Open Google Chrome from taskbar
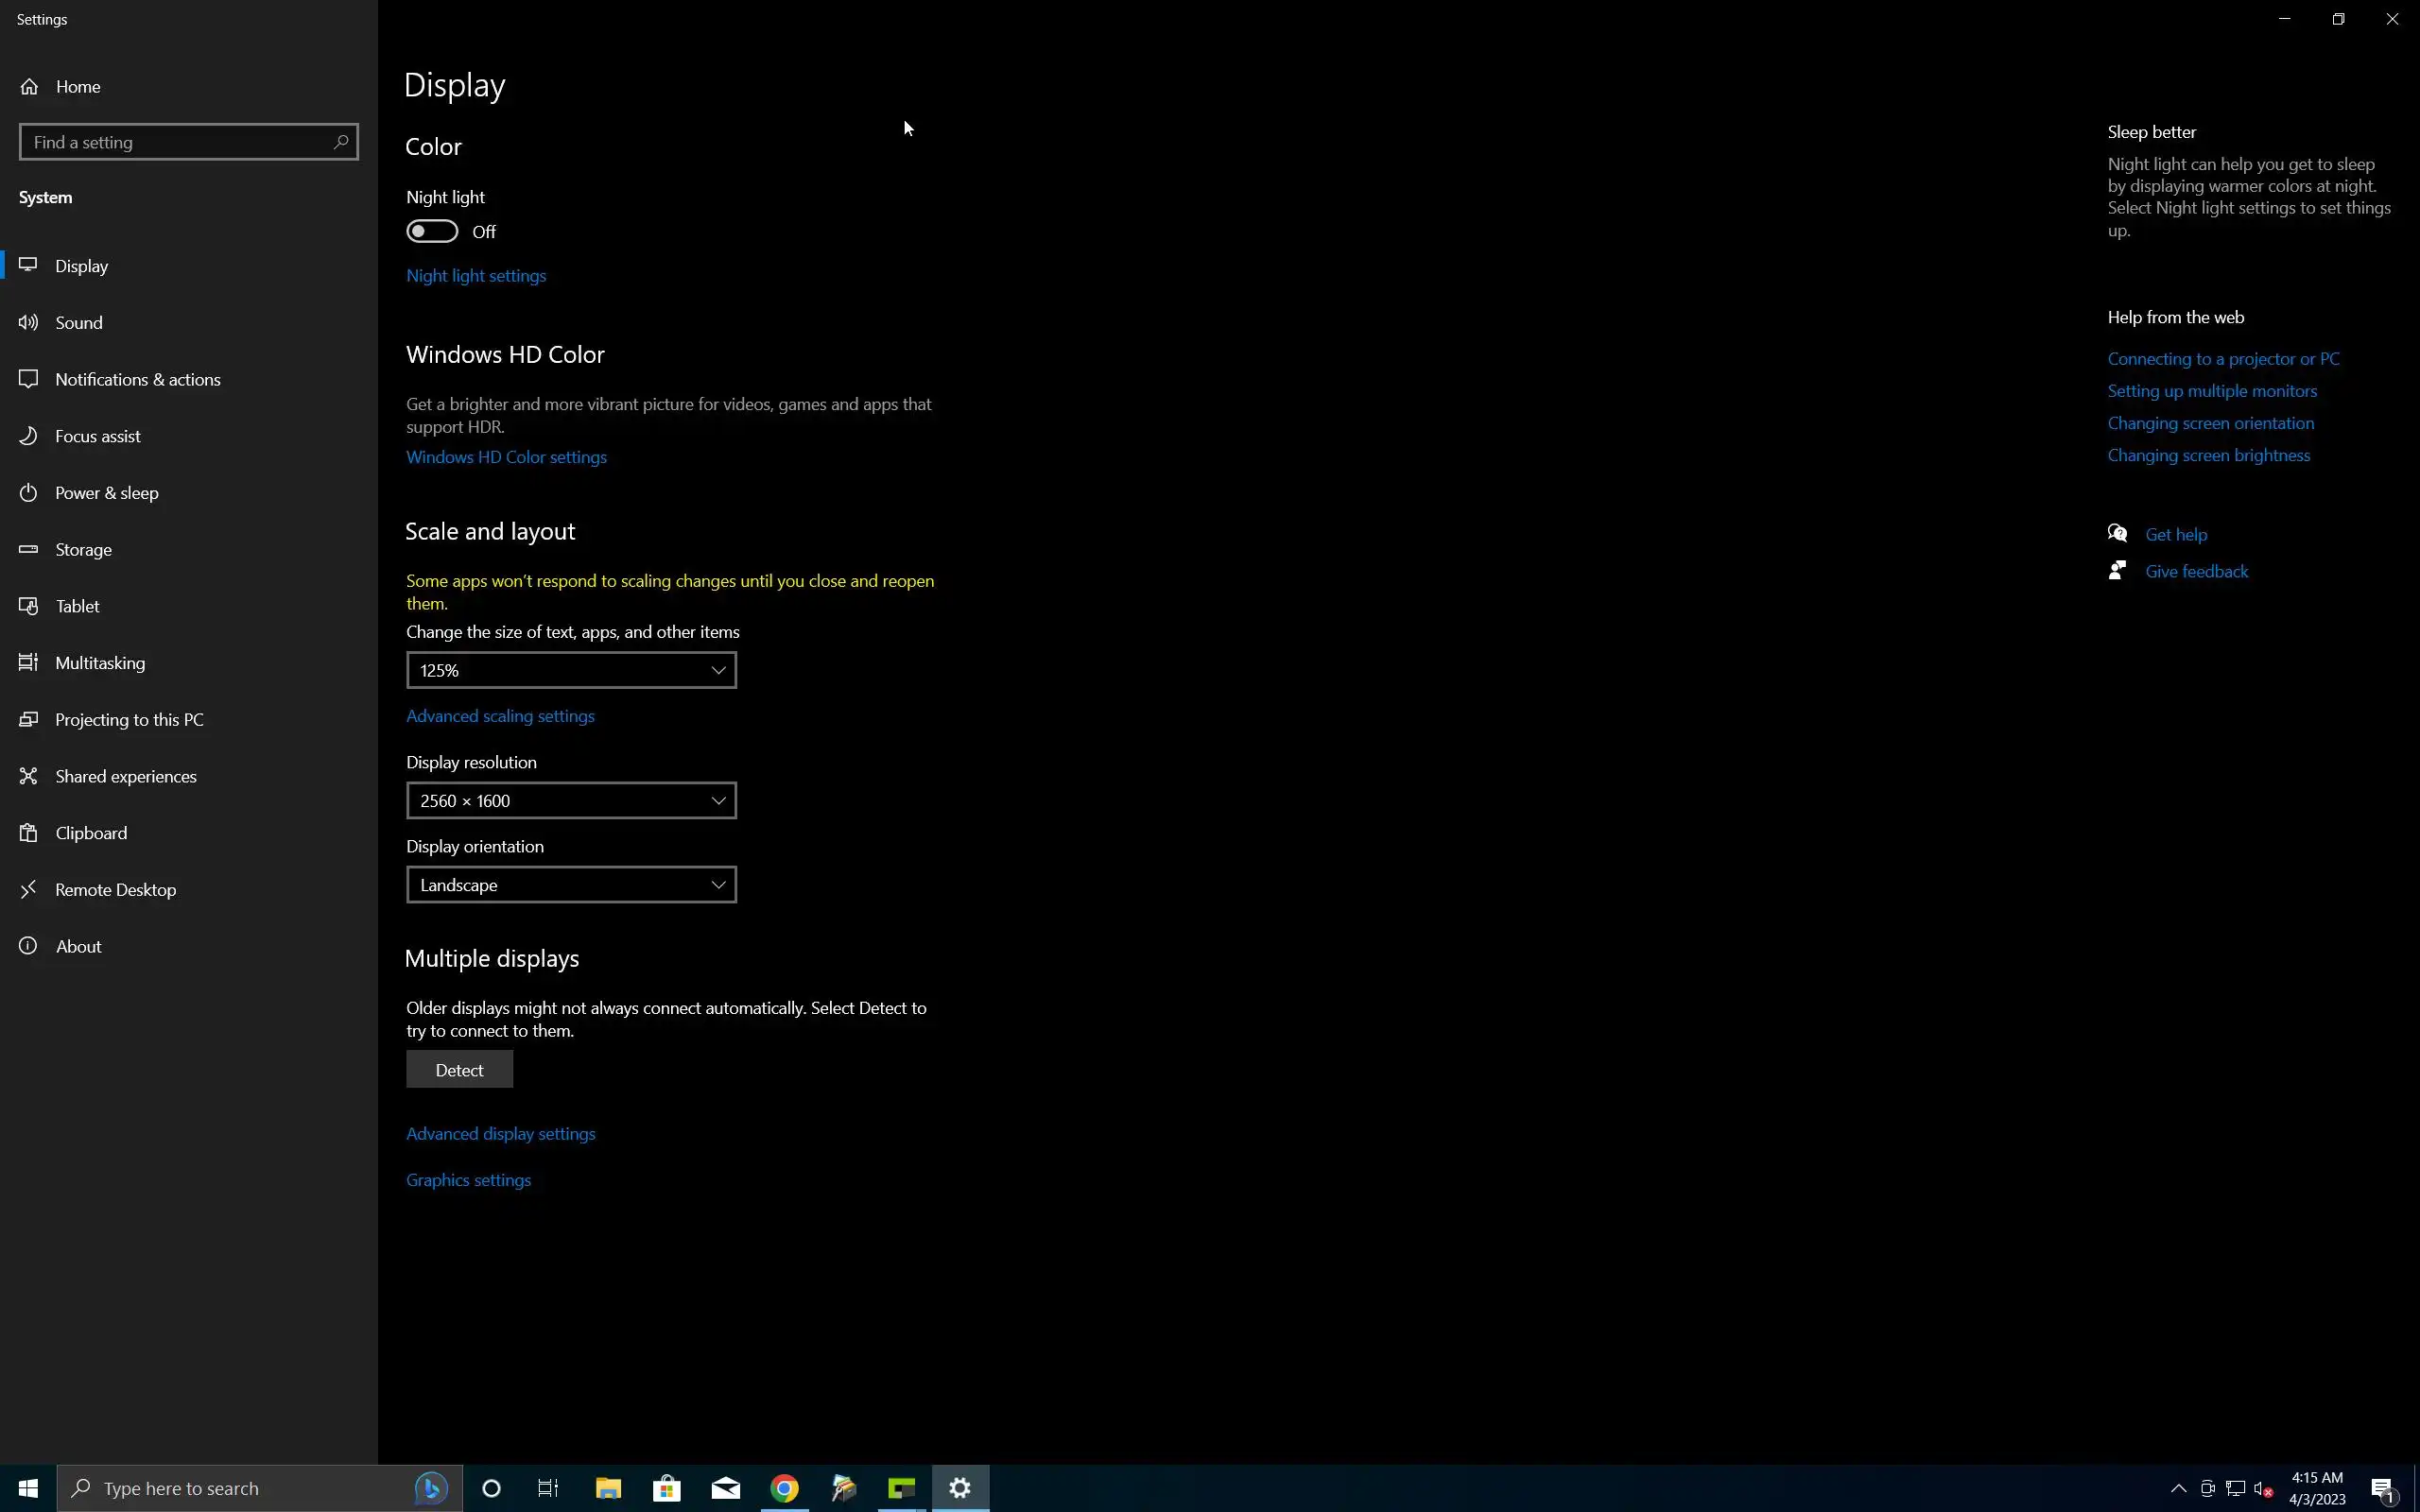The width and height of the screenshot is (2420, 1512). tap(785, 1488)
